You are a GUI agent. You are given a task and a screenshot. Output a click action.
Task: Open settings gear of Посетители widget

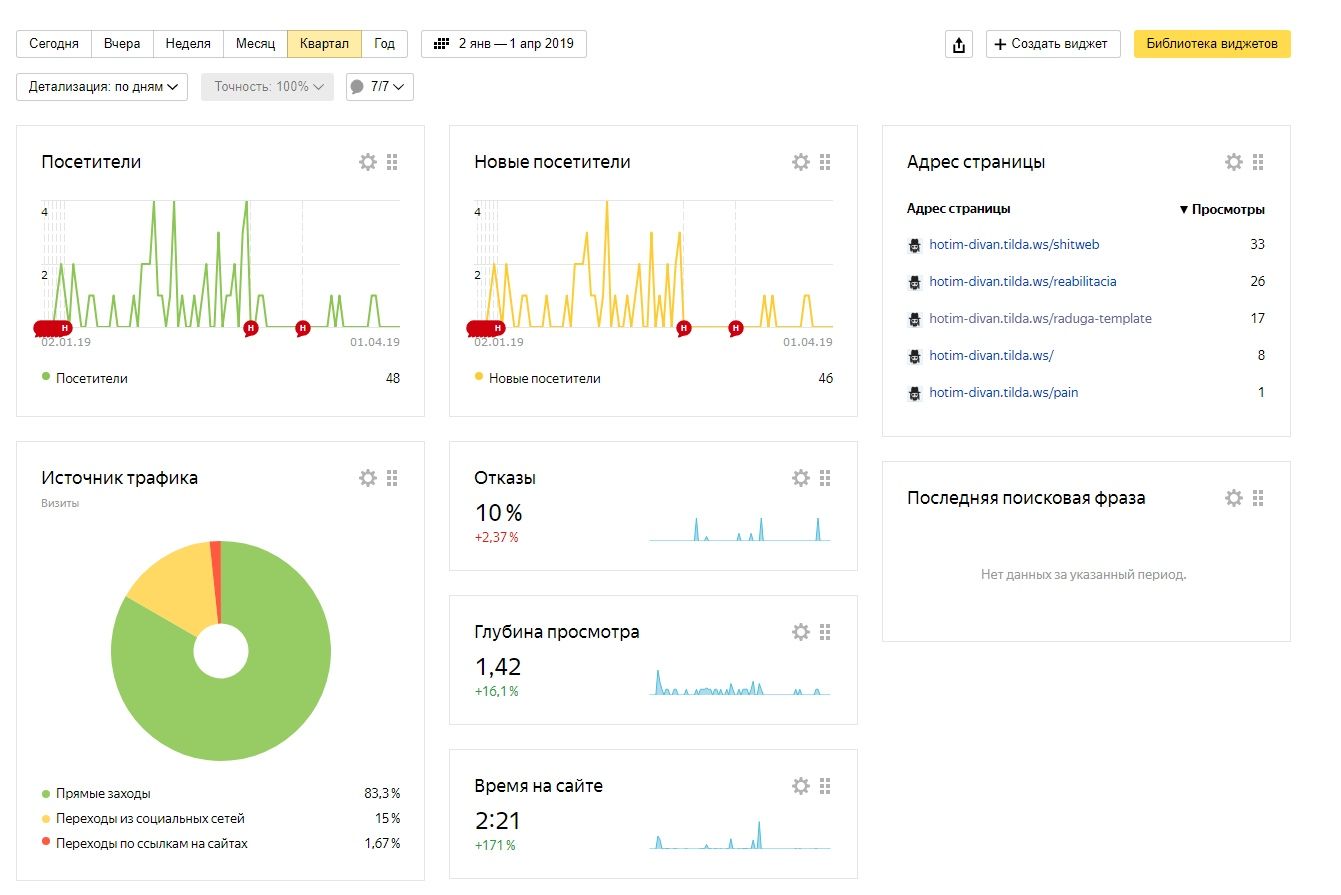point(368,162)
